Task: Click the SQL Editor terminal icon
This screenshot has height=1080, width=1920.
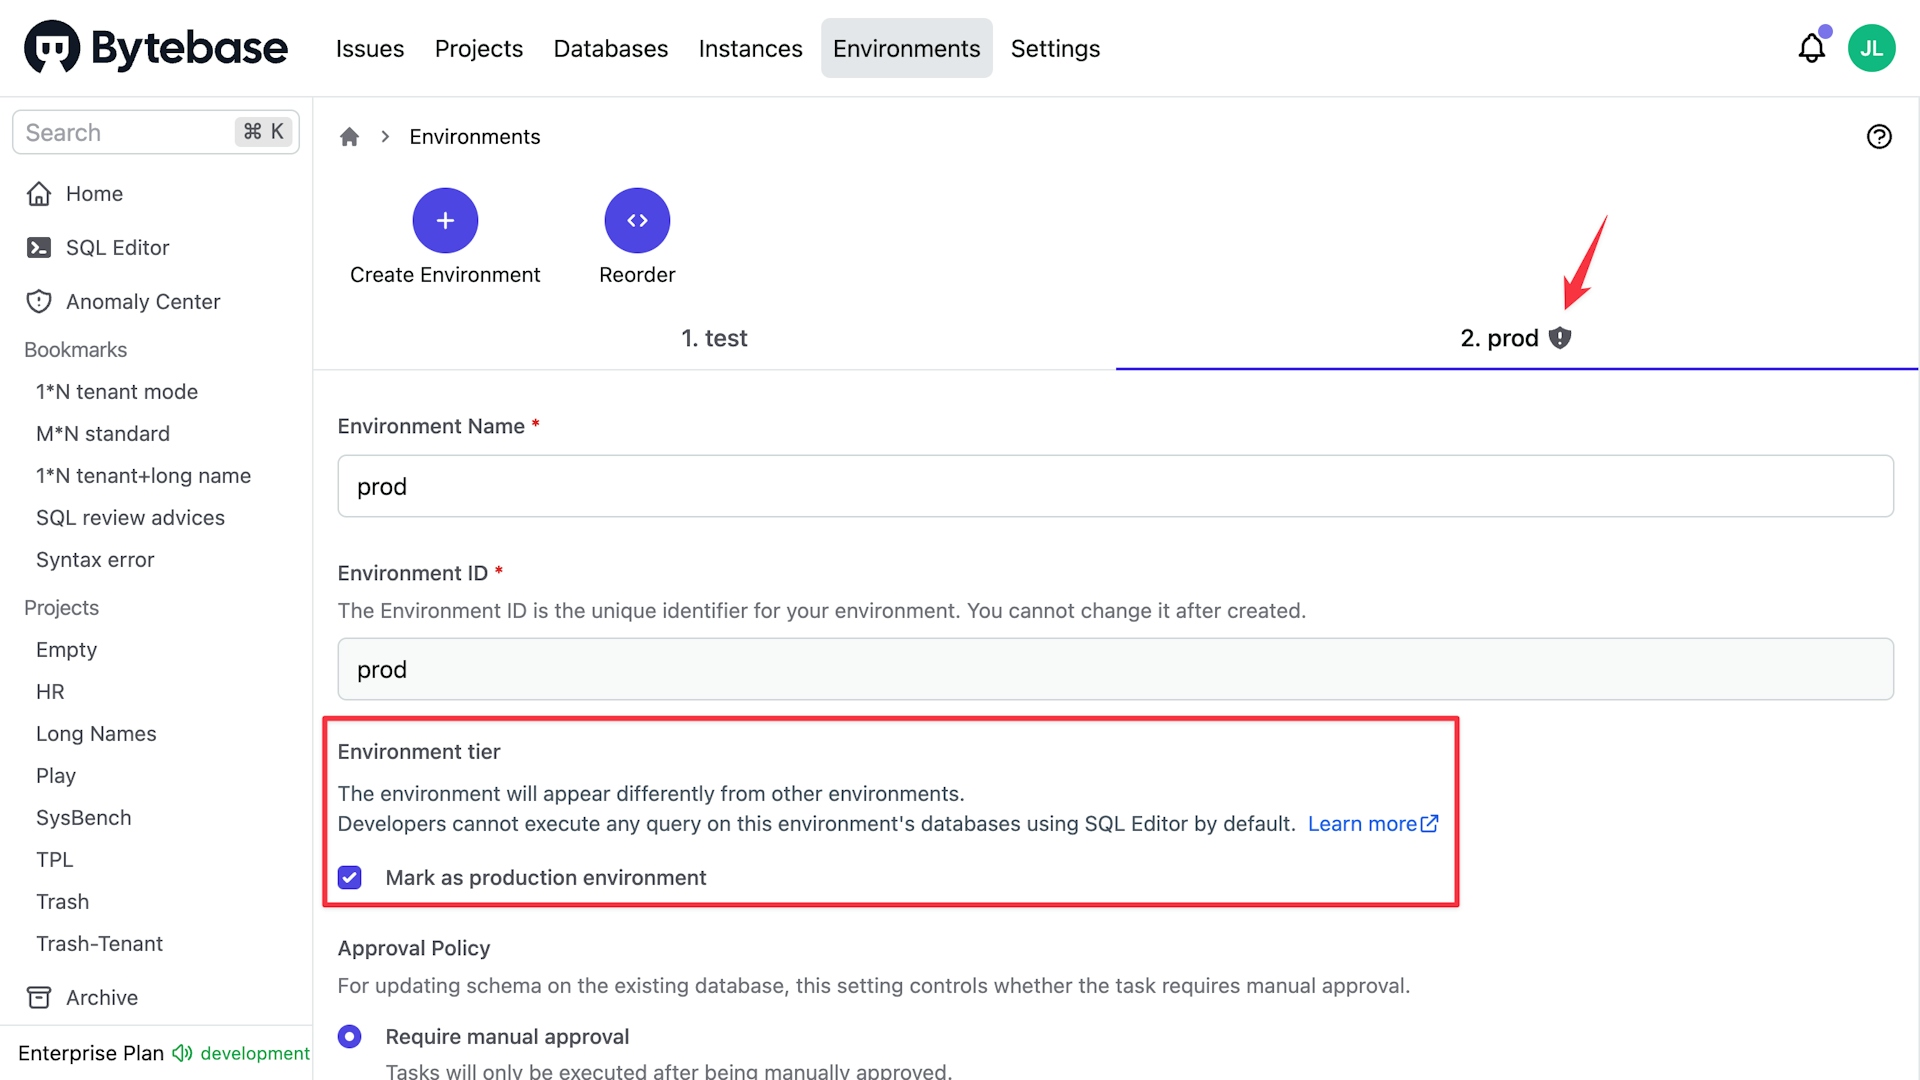Action: click(x=39, y=248)
